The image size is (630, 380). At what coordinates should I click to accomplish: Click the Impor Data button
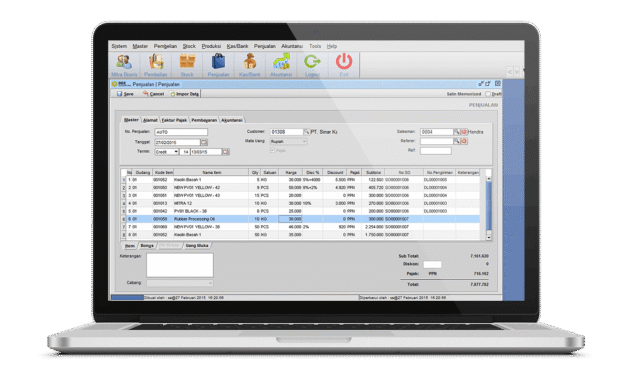184,94
